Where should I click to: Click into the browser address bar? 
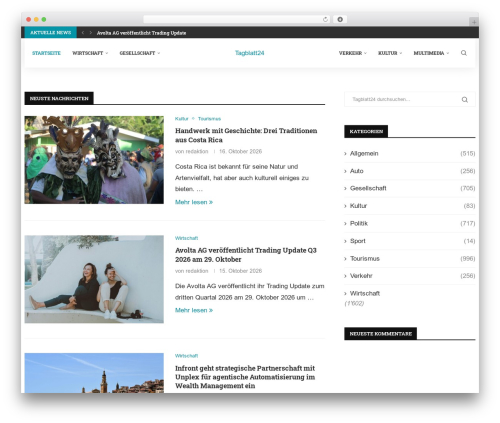click(x=237, y=19)
